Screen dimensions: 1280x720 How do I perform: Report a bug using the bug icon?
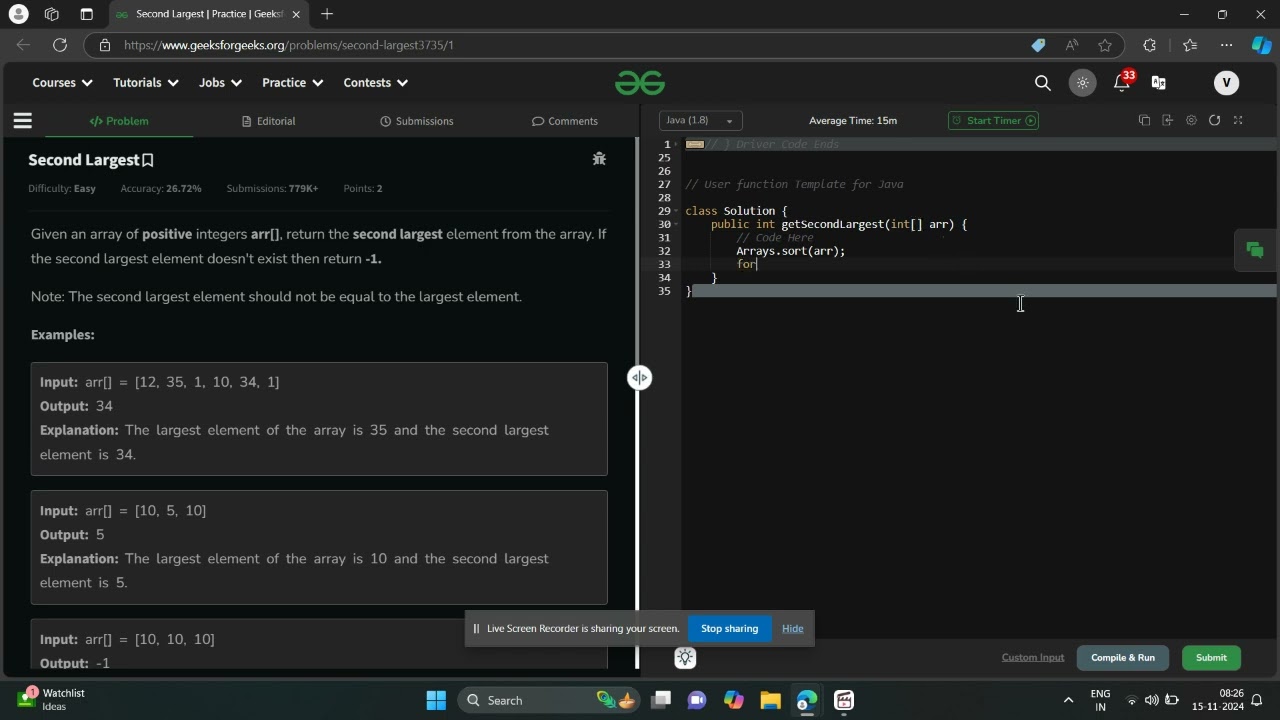click(599, 159)
